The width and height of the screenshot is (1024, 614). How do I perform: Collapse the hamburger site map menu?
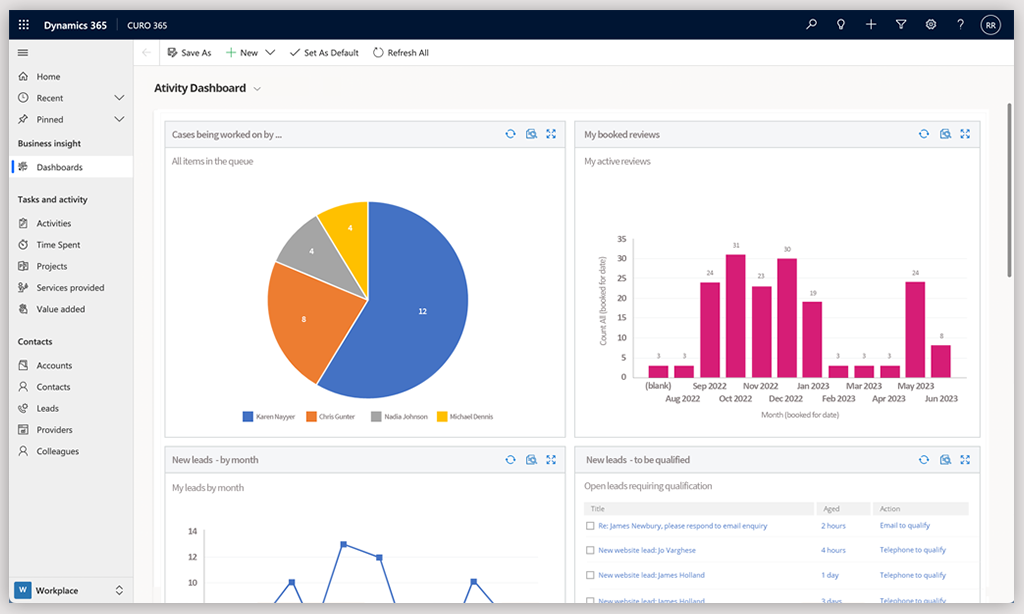point(23,53)
